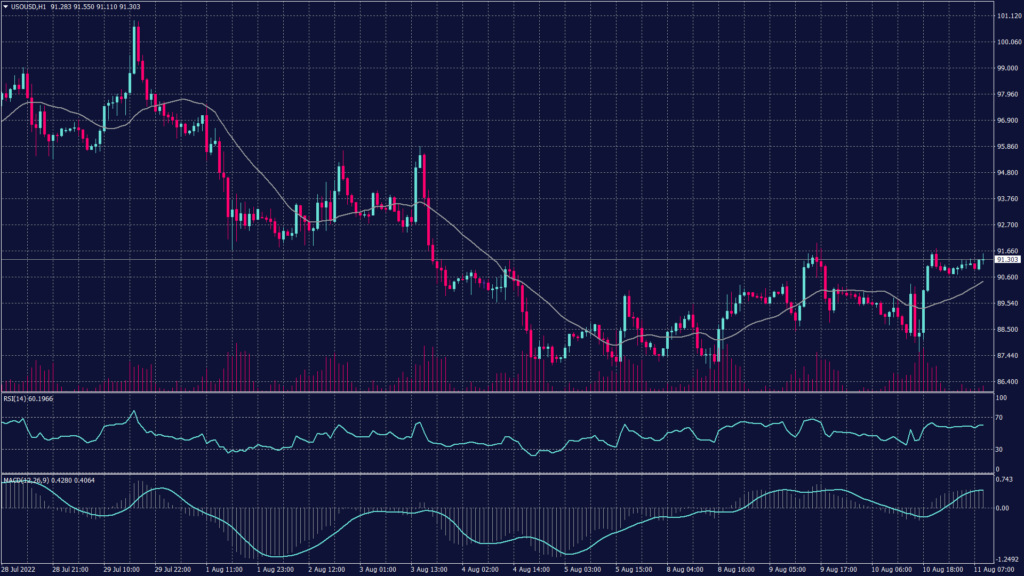Click the 28 Jul 2022 date label

tap(19, 570)
